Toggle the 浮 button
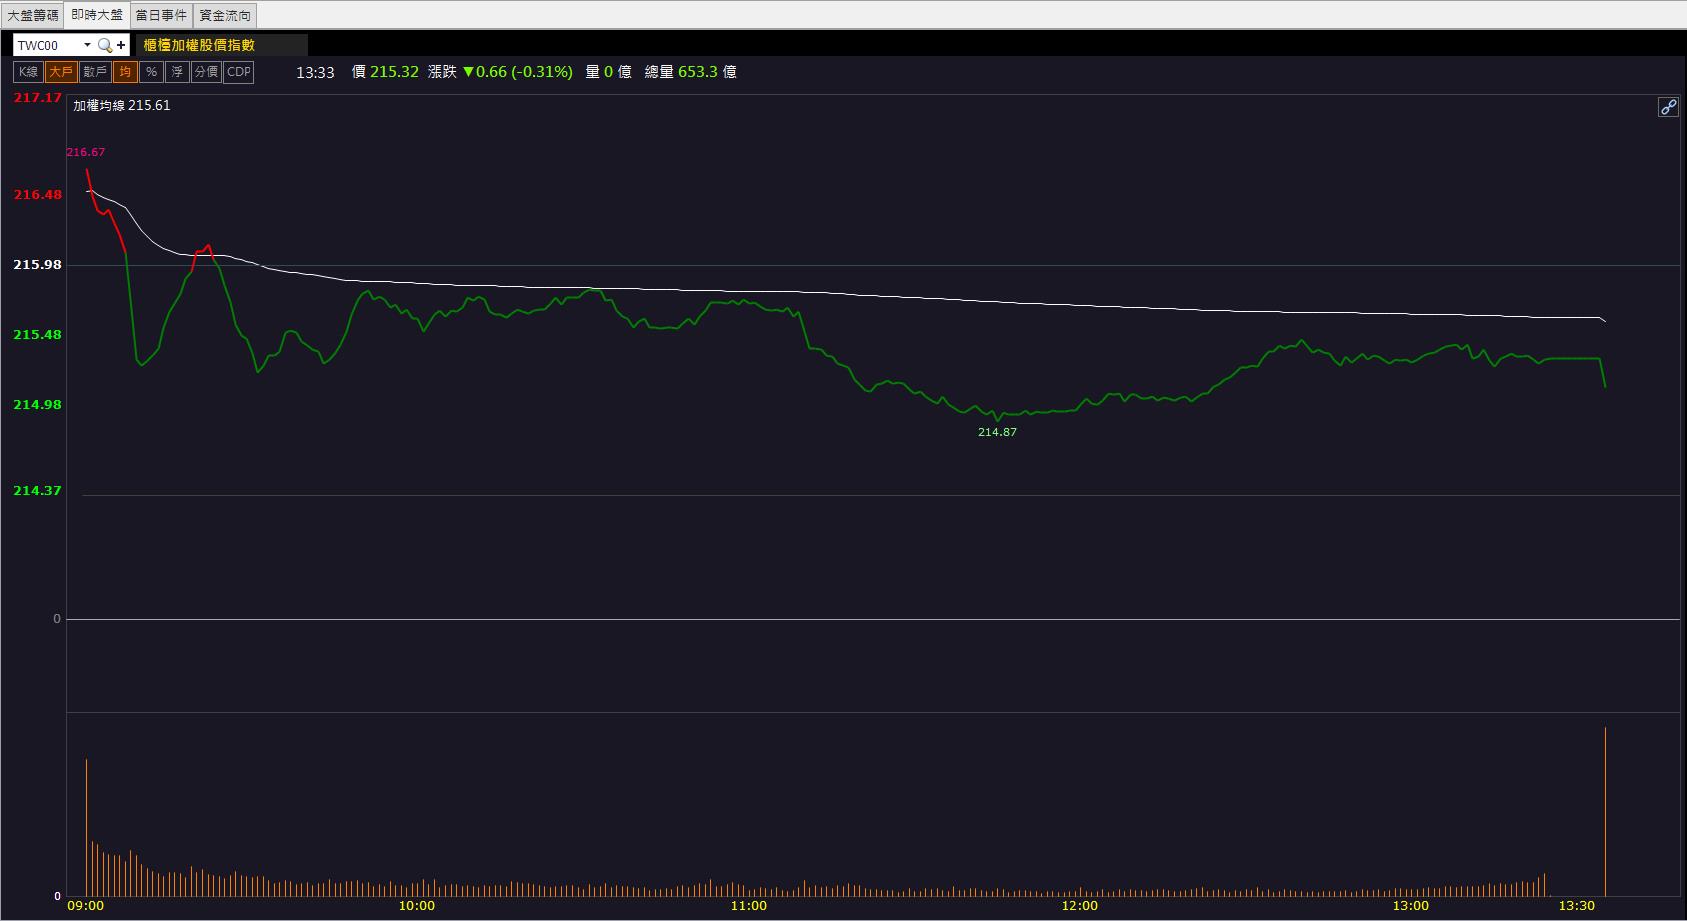 click(x=177, y=72)
